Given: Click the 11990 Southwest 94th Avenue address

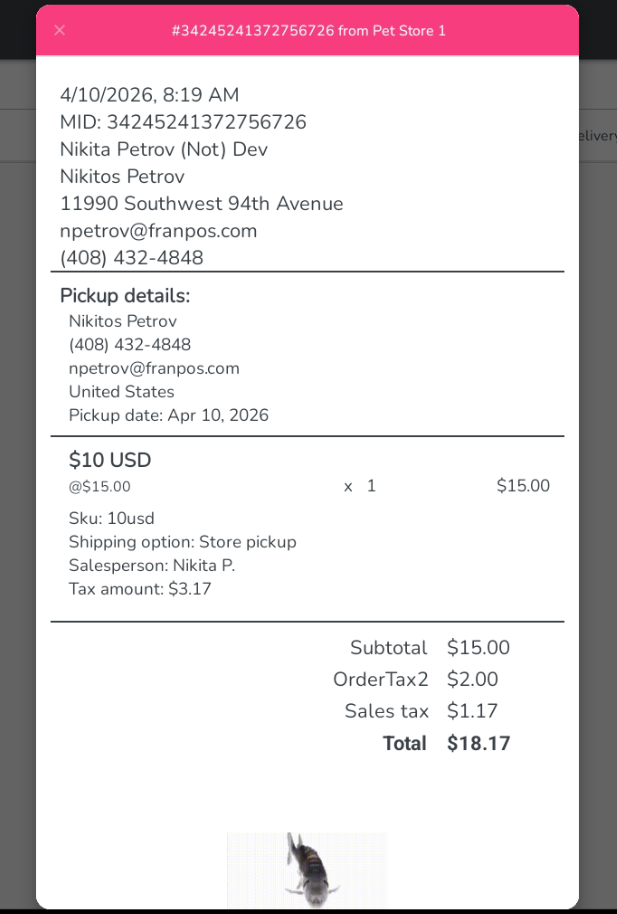Looking at the screenshot, I should 201,203.
